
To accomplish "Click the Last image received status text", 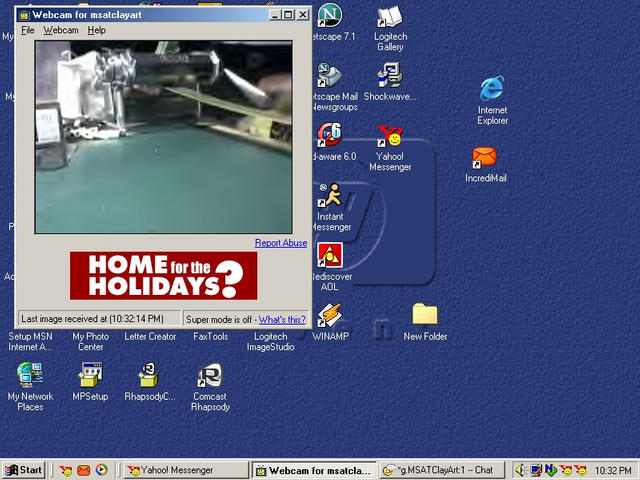I will pyautogui.click(x=92, y=319).
